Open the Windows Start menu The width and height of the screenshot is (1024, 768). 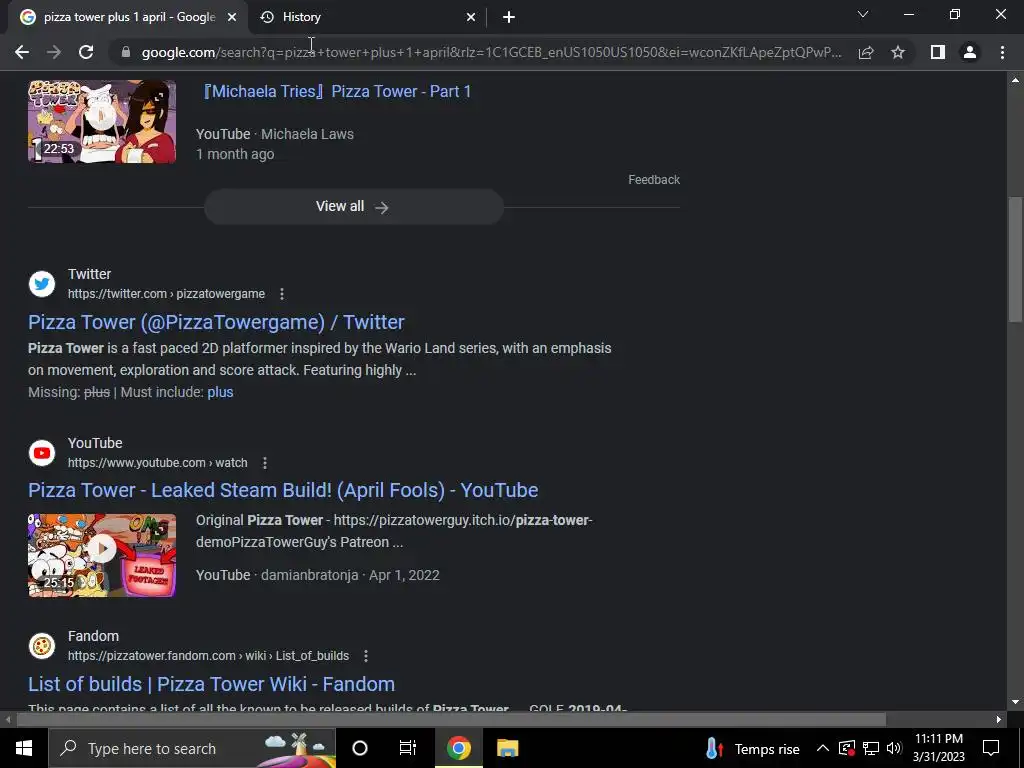click(24, 748)
